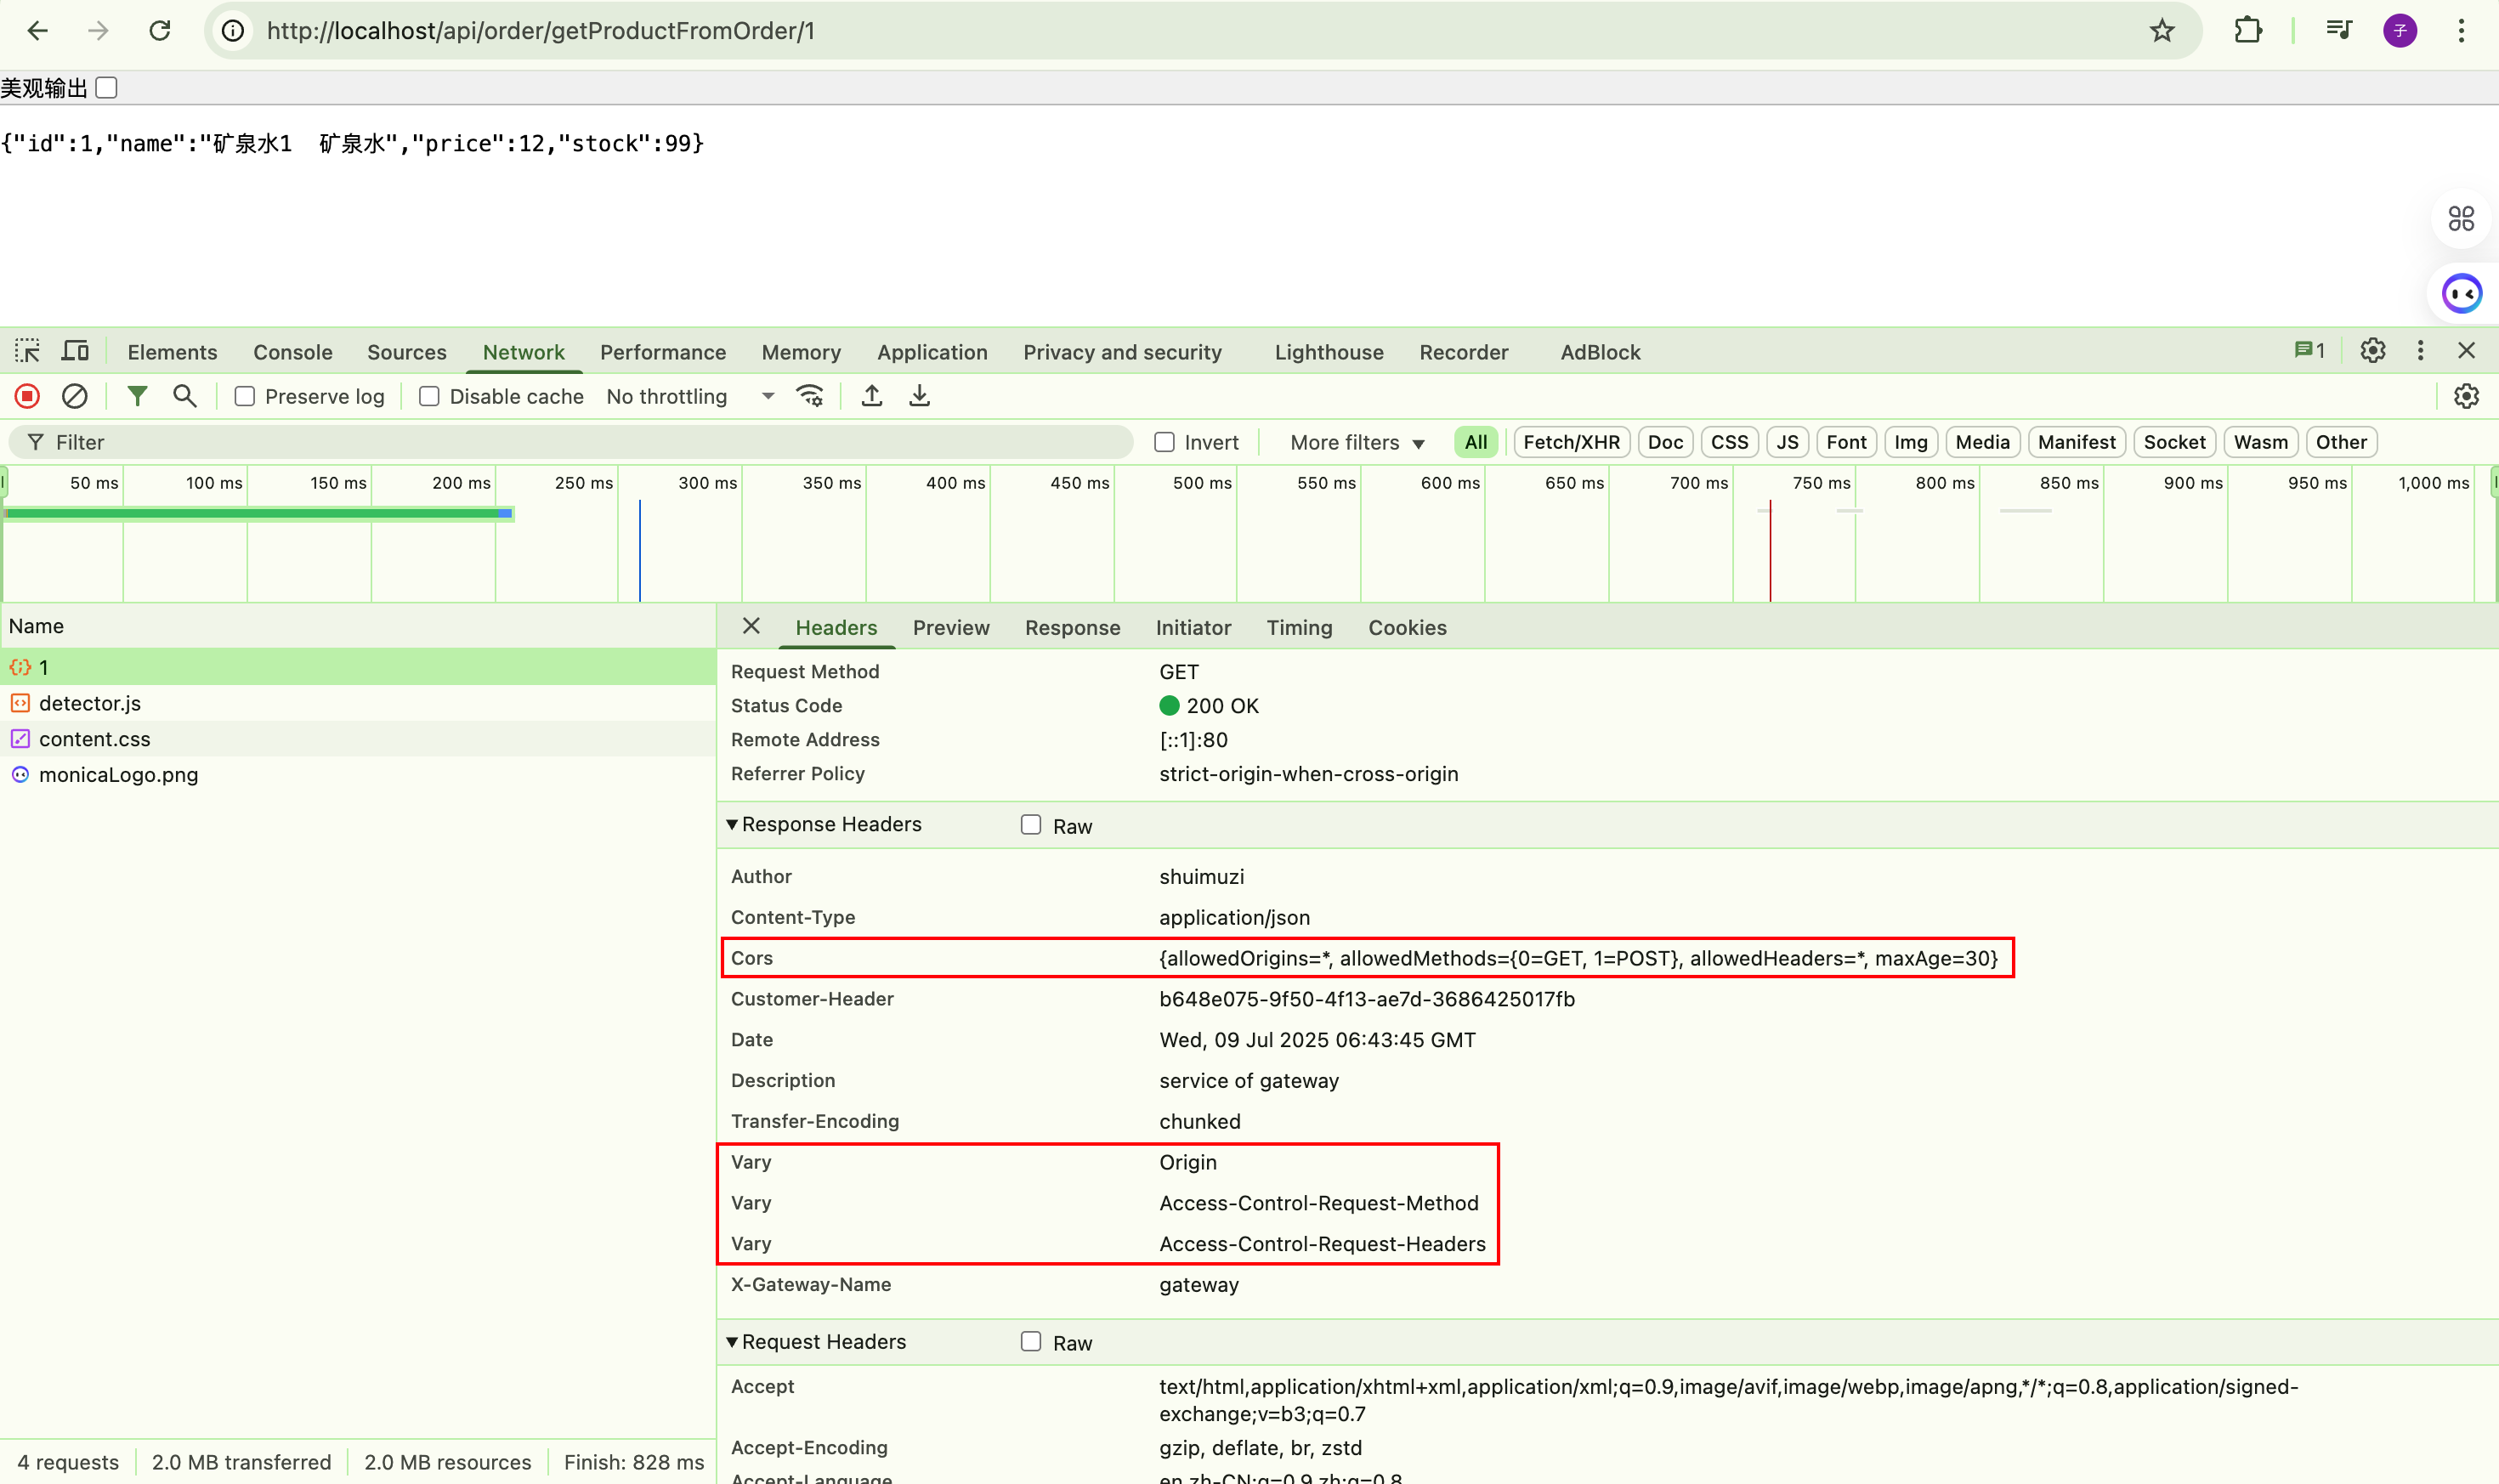Select the content.css request

tap(357, 739)
